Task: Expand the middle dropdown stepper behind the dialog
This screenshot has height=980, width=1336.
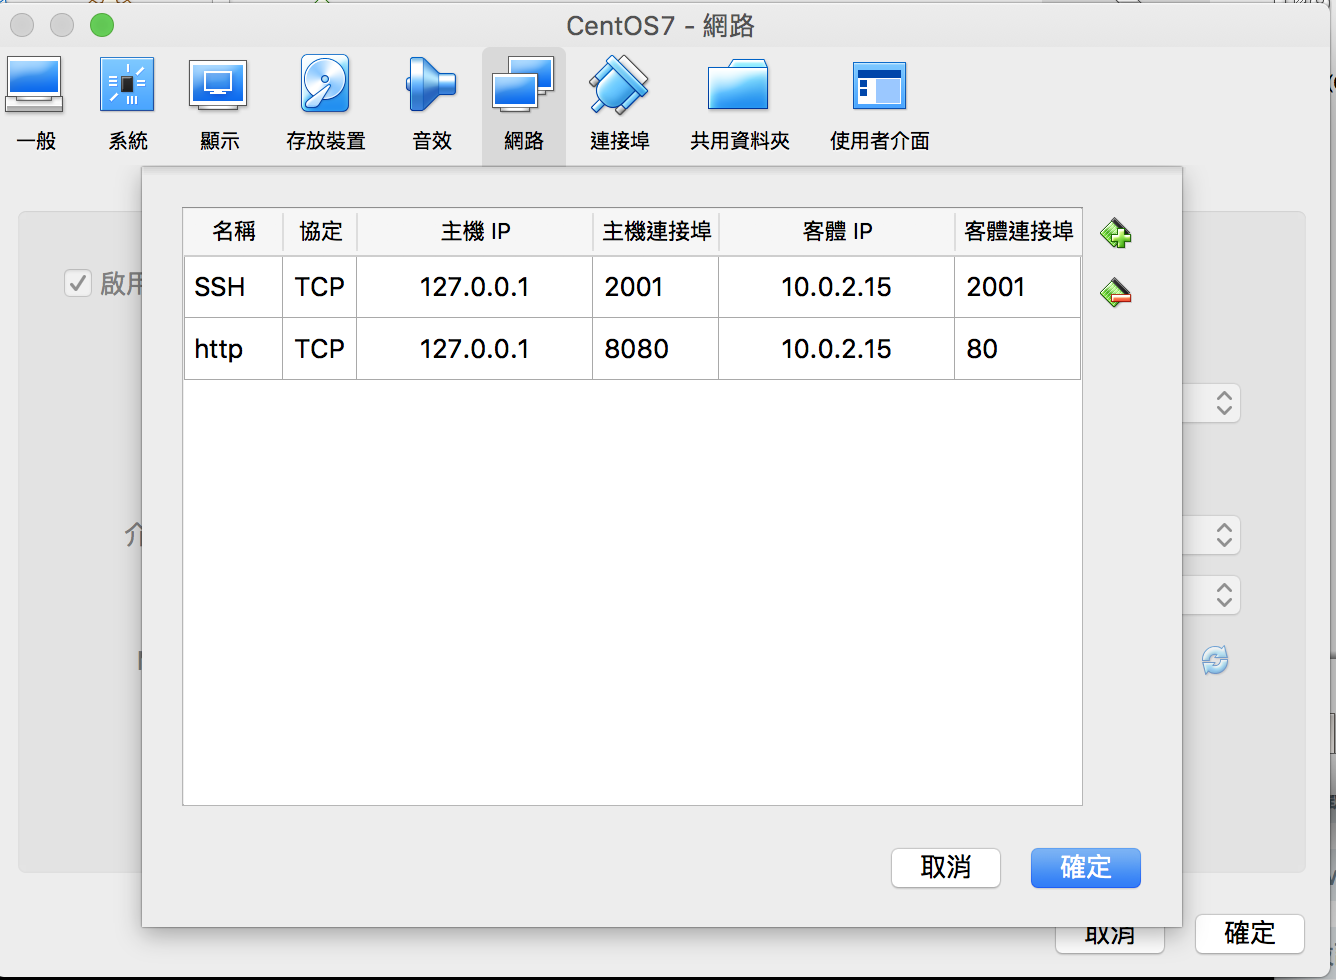Action: tap(1223, 535)
